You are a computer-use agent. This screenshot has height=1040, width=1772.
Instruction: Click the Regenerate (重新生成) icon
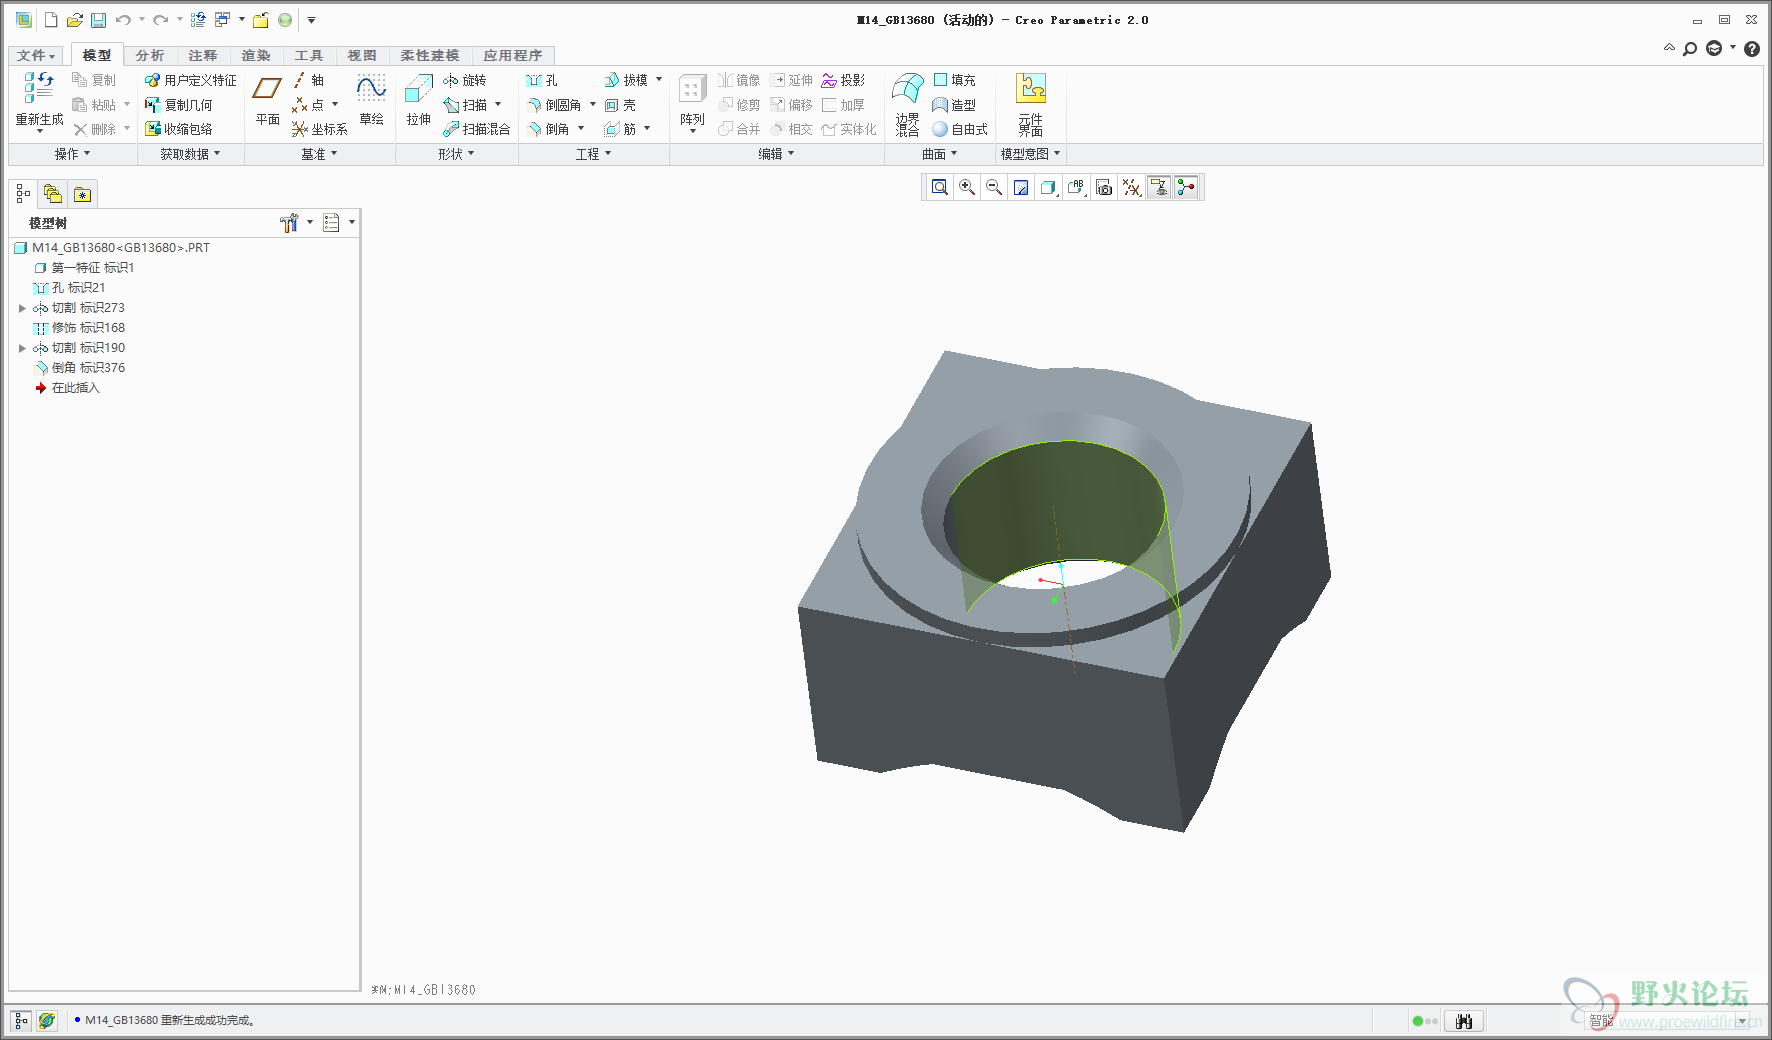(39, 88)
